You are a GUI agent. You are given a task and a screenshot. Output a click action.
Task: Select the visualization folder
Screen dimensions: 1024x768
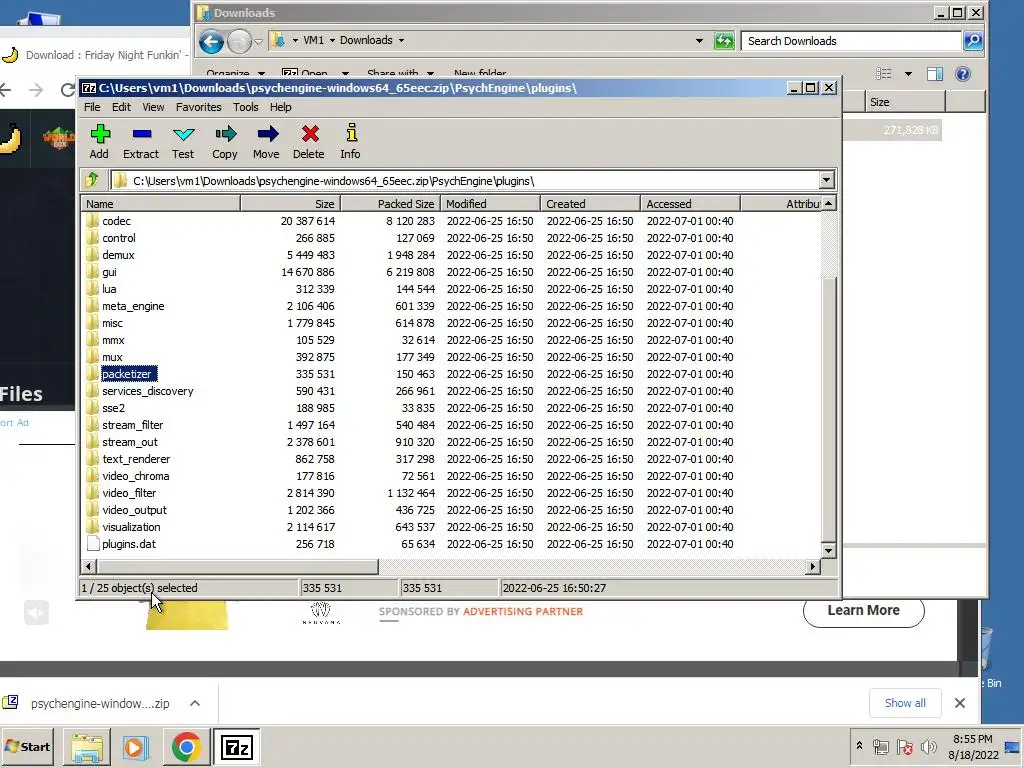[131, 527]
